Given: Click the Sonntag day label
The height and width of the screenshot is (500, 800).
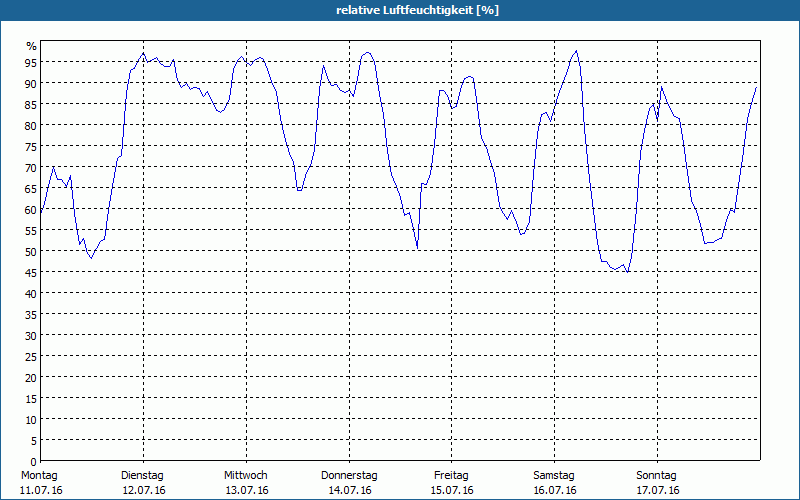Looking at the screenshot, I should tap(656, 475).
